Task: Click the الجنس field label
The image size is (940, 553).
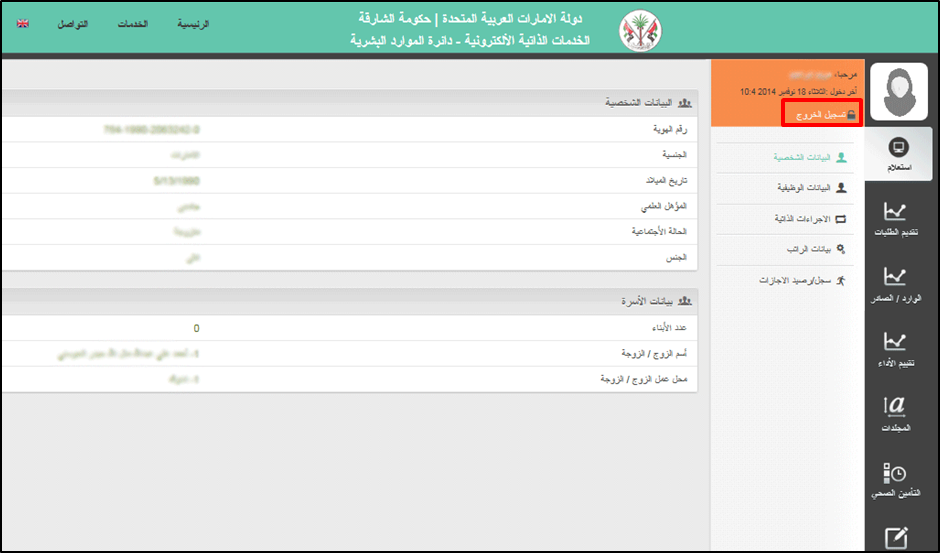Action: pyautogui.click(x=676, y=257)
